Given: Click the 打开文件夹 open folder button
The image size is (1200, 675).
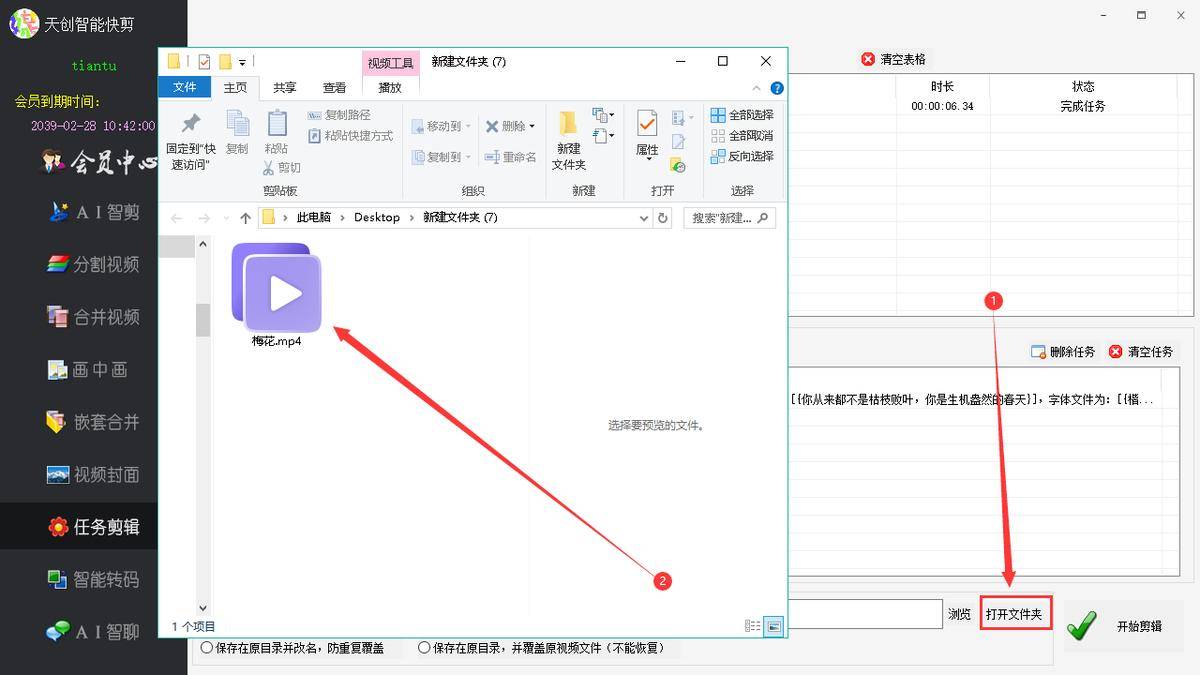Looking at the screenshot, I should [1015, 614].
